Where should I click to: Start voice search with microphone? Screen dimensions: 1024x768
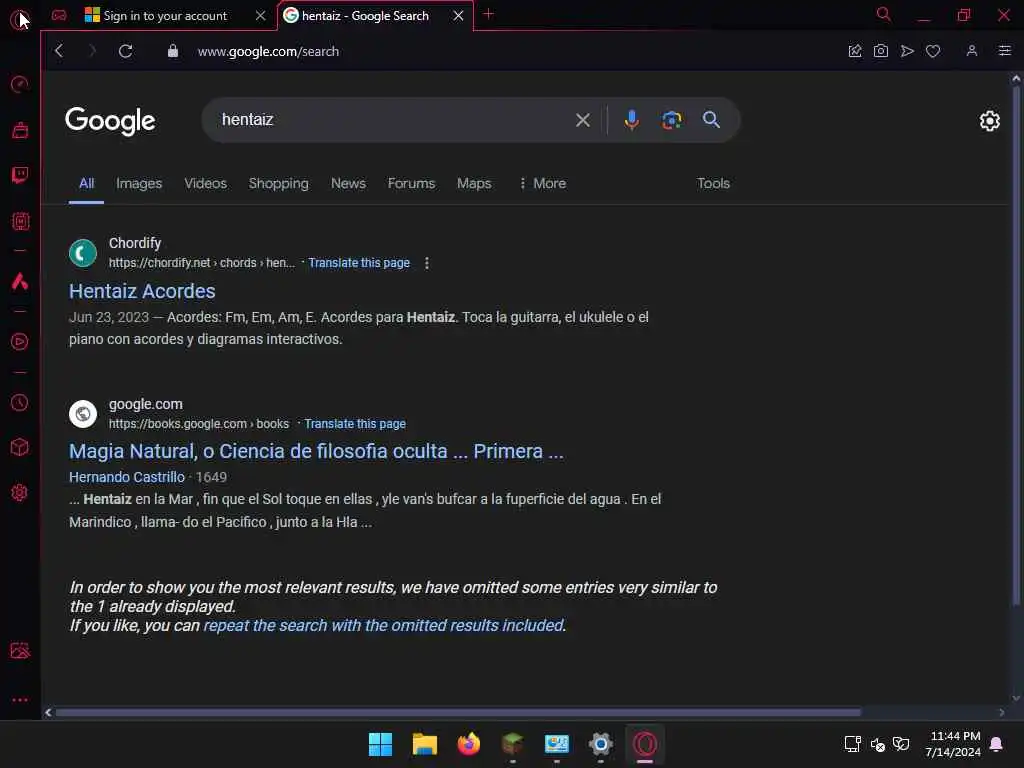632,120
